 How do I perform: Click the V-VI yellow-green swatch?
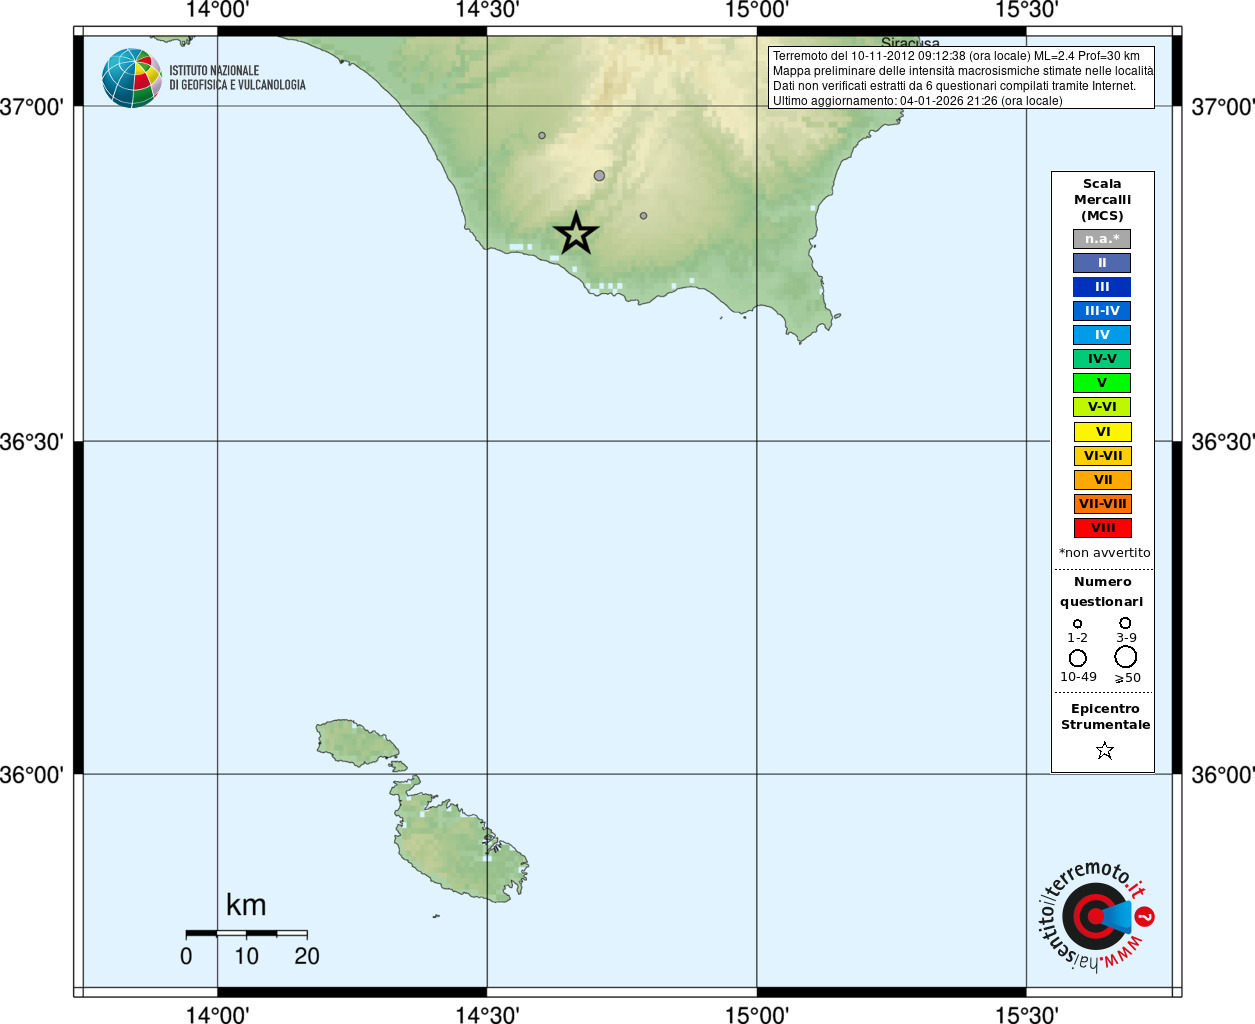(1102, 407)
